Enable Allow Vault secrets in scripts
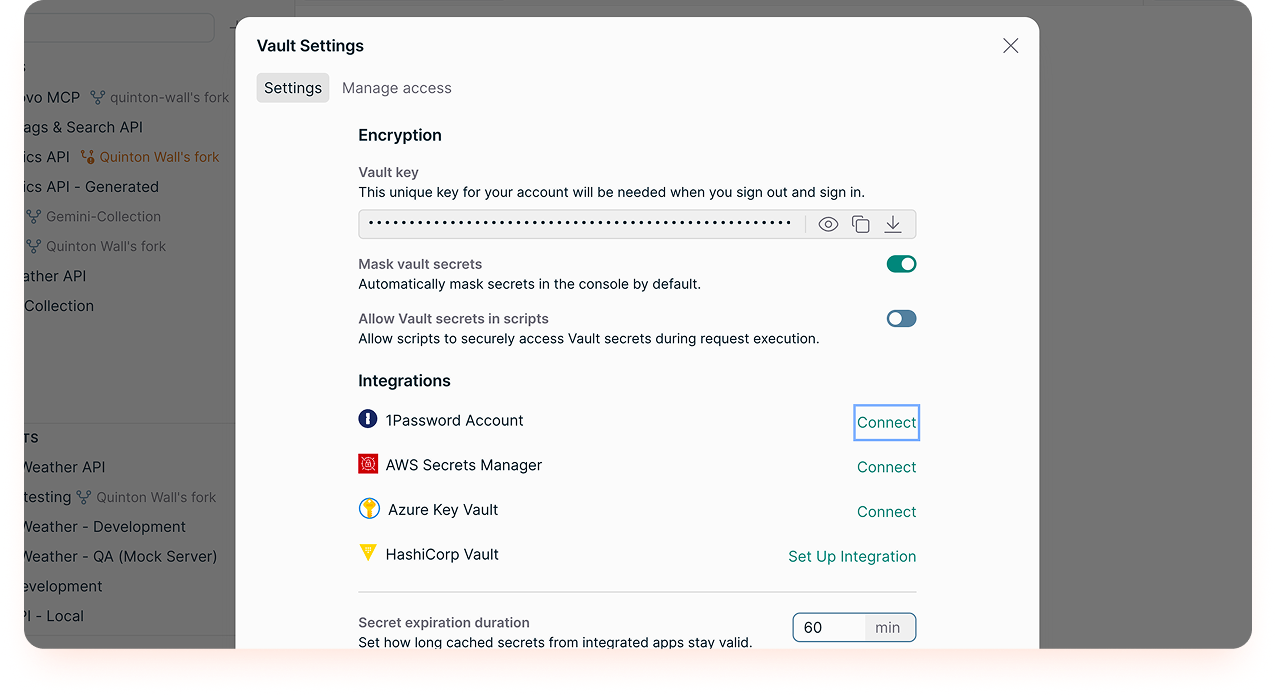The image size is (1276, 697). [901, 318]
